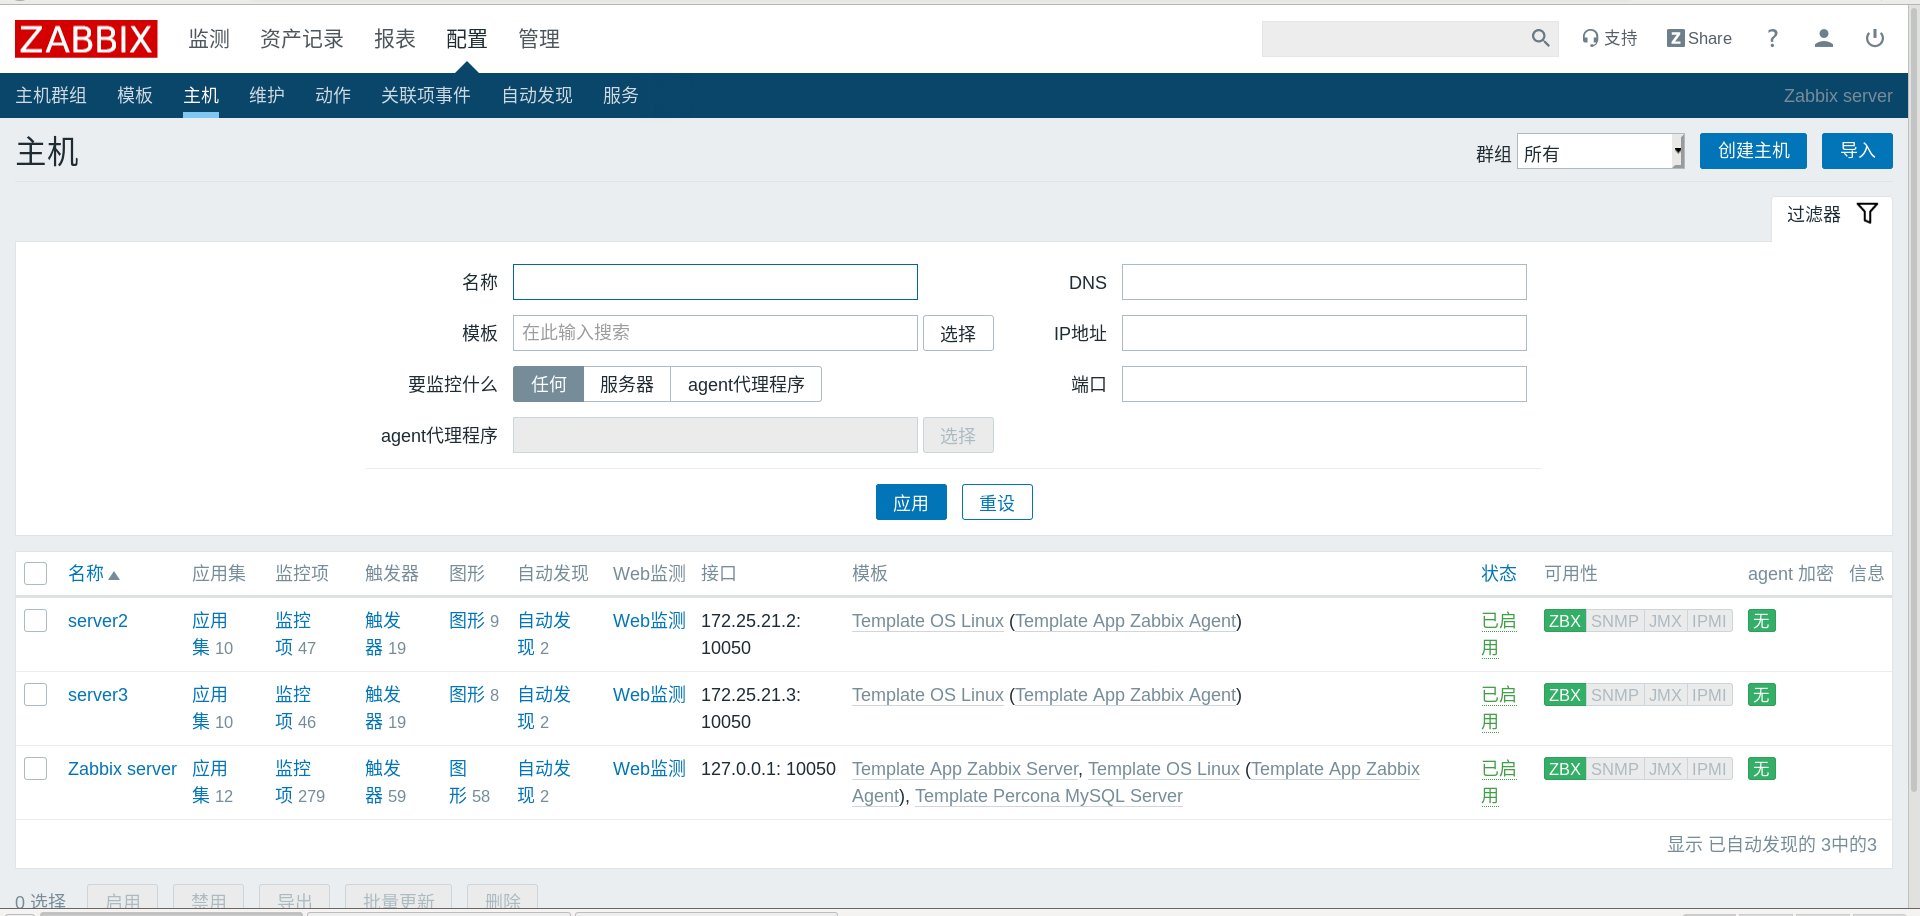Viewport: 1920px width, 916px height.
Task: Switch to 关联项事件 submenu
Action: coord(426,95)
